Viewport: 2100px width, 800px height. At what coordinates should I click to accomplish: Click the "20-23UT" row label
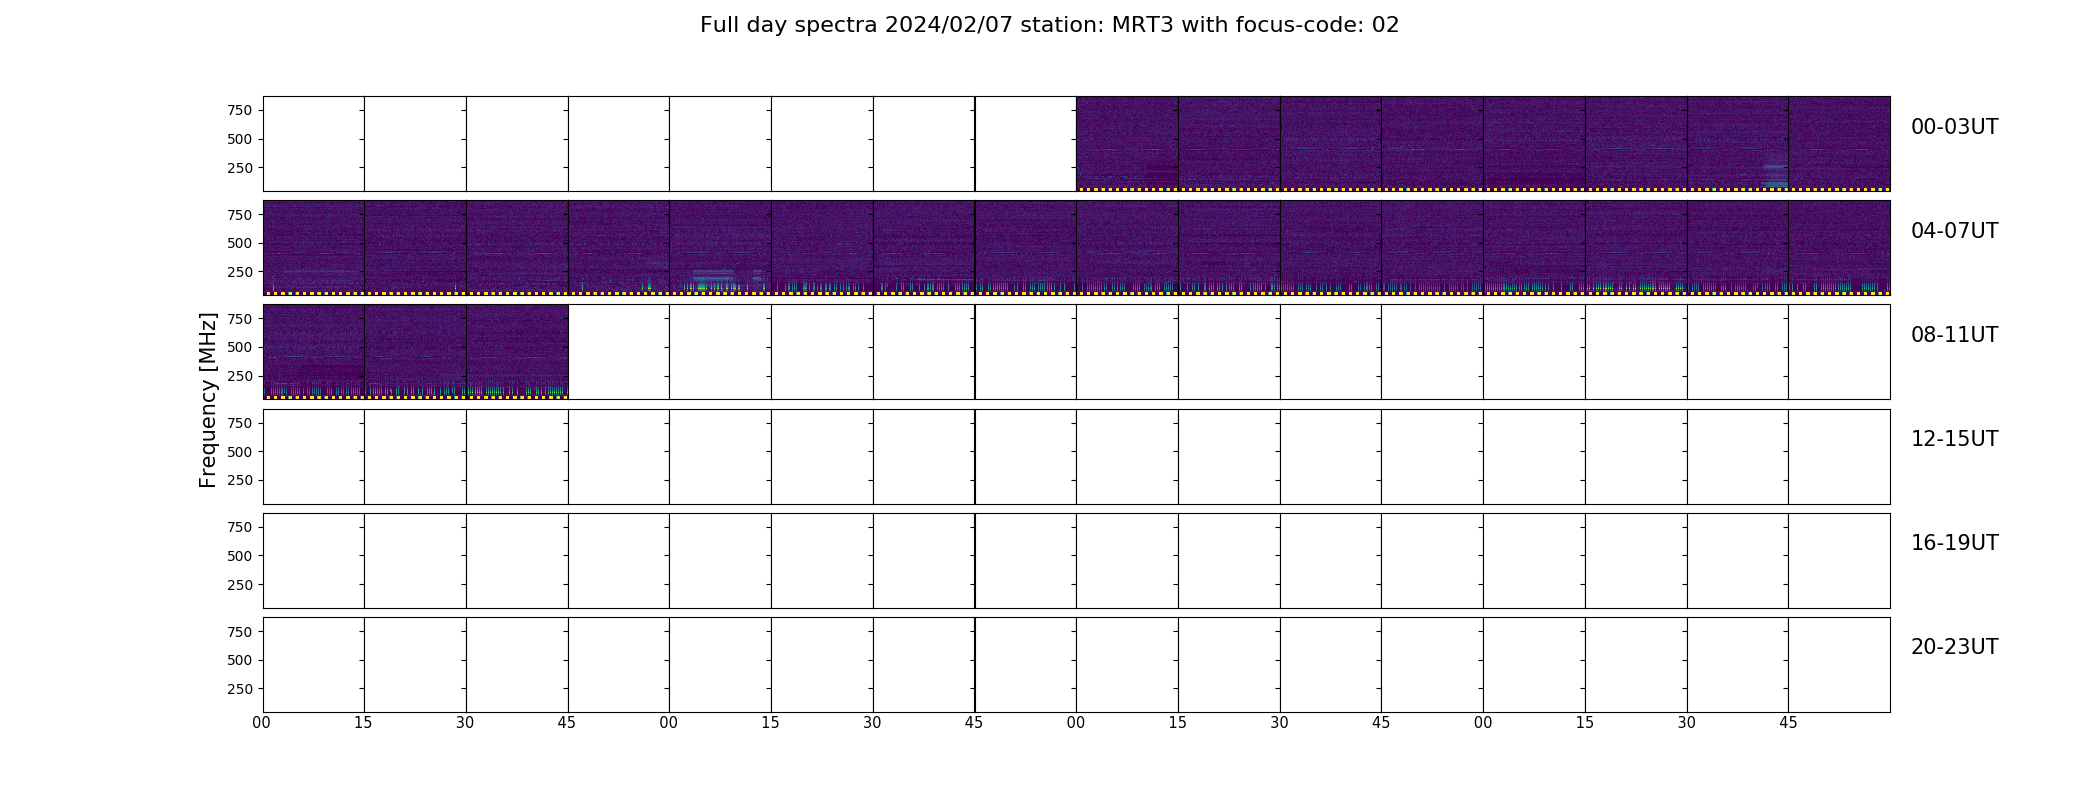coord(1954,647)
